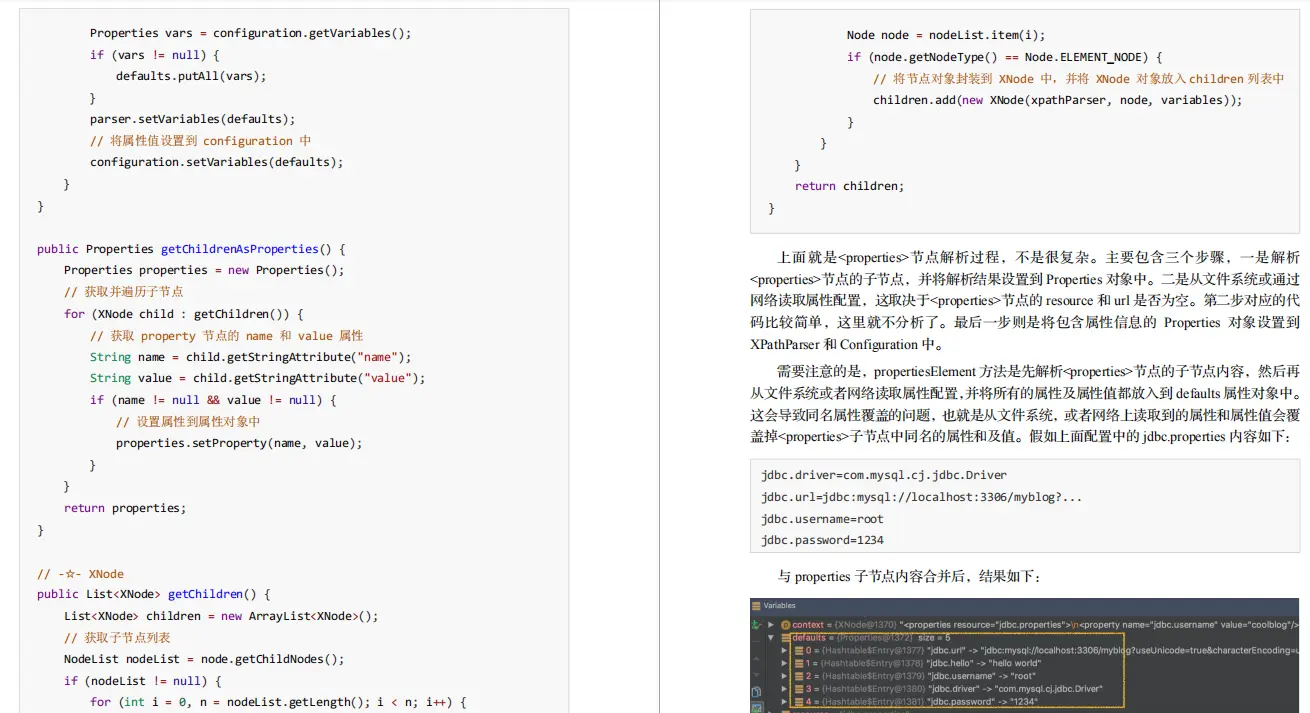Click "String name = child.getStringAttribute" line
This screenshot has width=1310, height=713.
(x=251, y=357)
